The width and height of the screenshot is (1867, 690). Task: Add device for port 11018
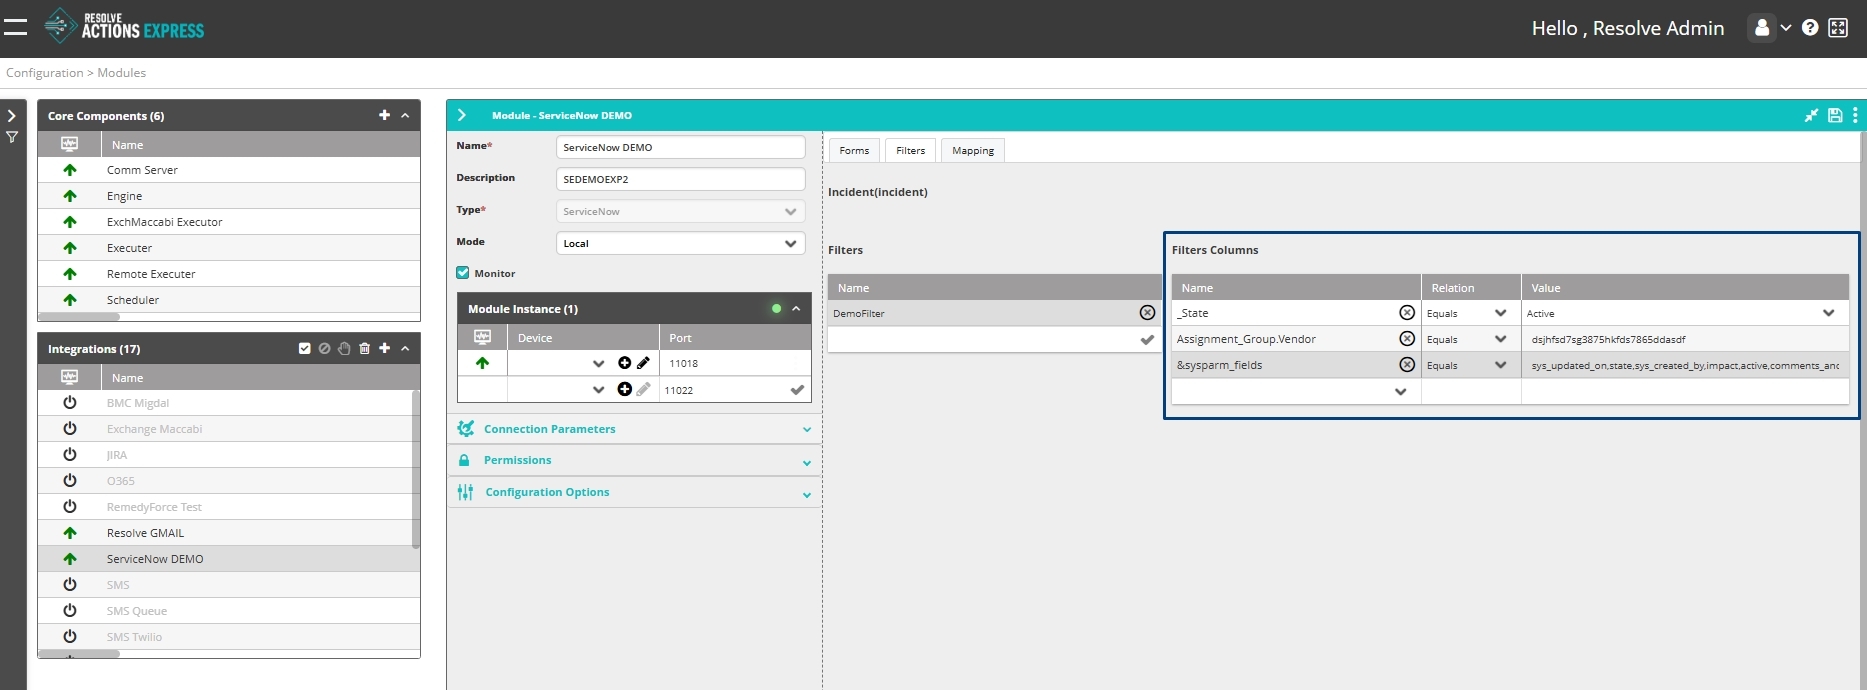coord(624,363)
